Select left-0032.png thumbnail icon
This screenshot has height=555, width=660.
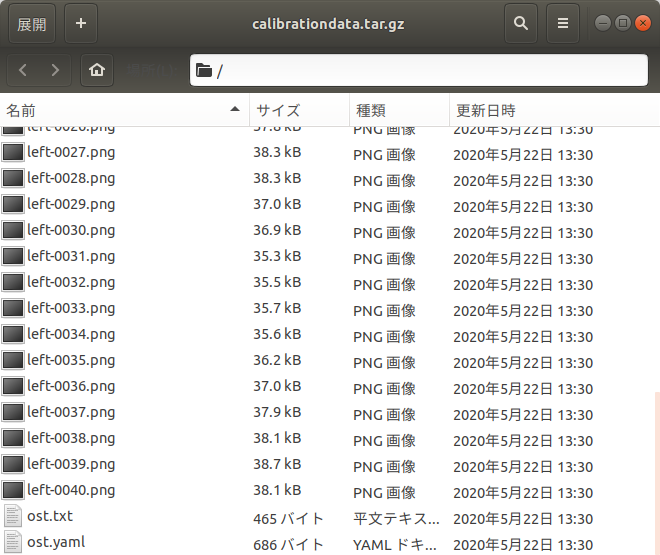pyautogui.click(x=13, y=282)
